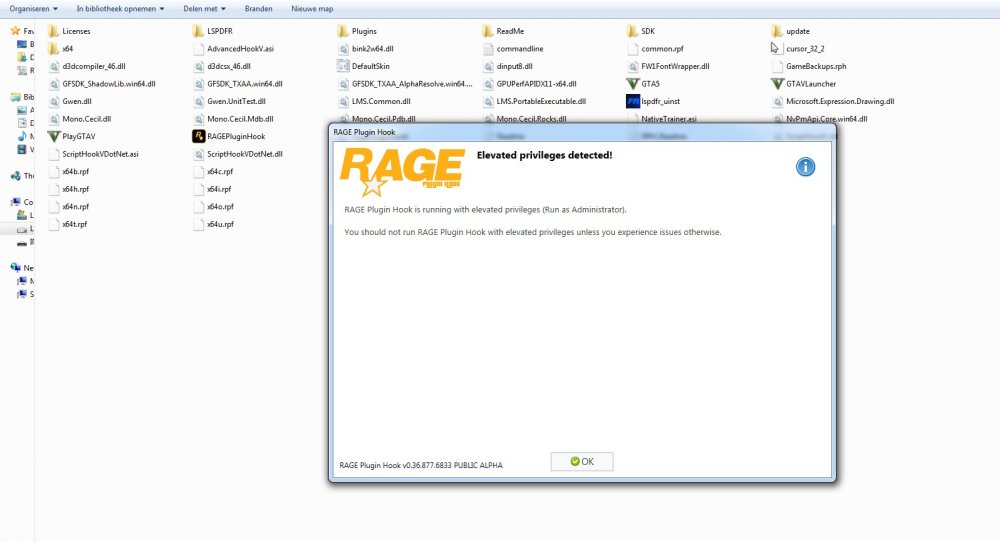Select the Licenses folder icon
Image resolution: width=1000 pixels, height=542 pixels.
pos(54,31)
